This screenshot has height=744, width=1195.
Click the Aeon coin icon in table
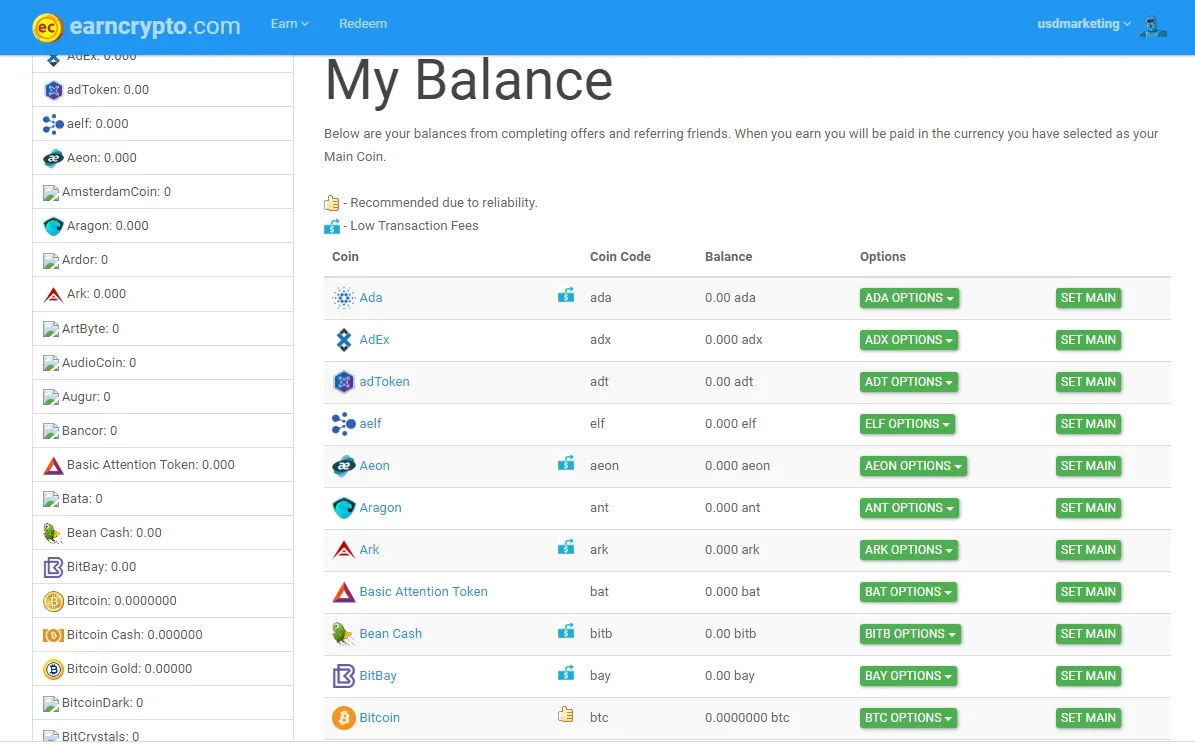(x=344, y=466)
